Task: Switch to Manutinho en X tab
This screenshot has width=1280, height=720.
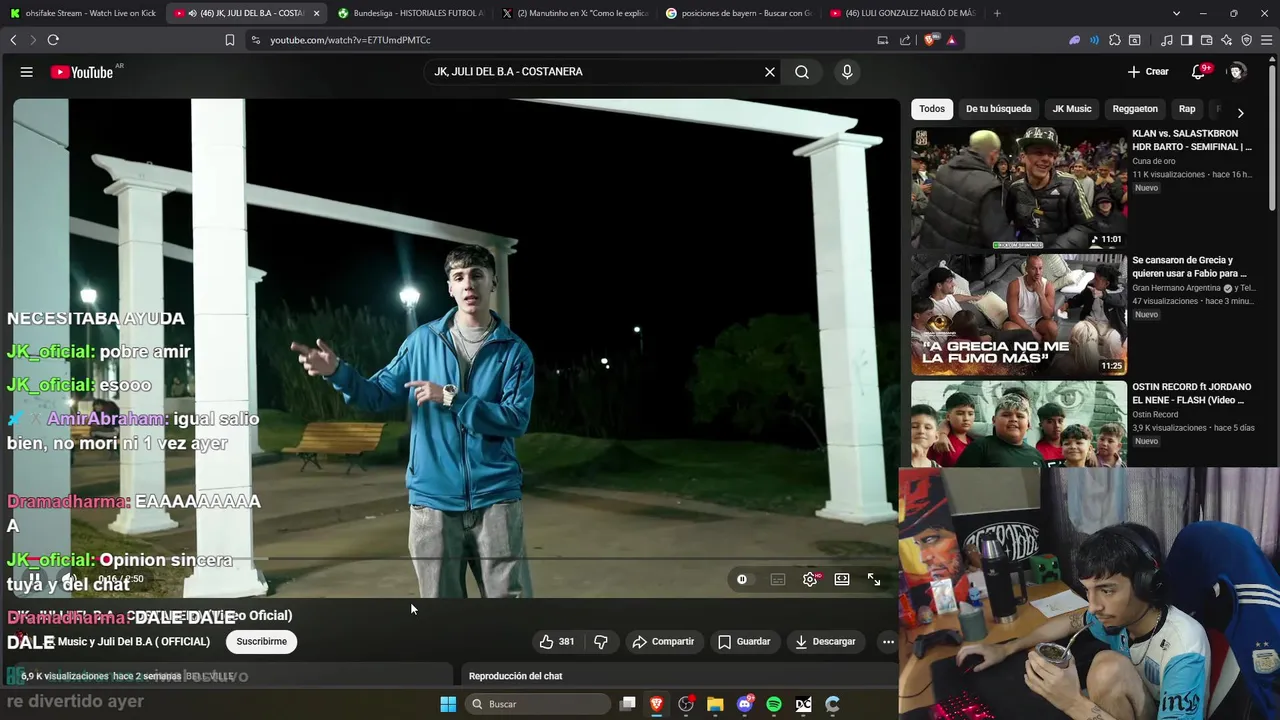Action: (x=575, y=13)
